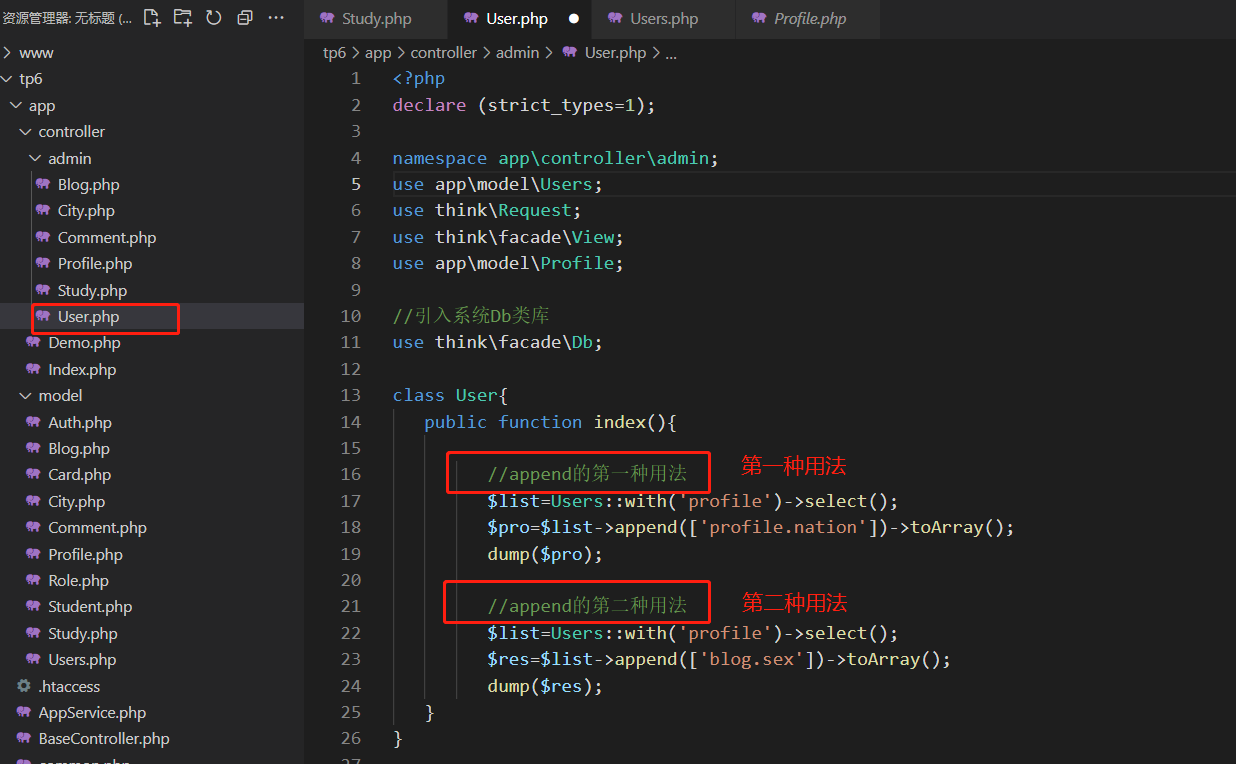
Task: Click the 'blog.sex' append code line
Action: [719, 659]
